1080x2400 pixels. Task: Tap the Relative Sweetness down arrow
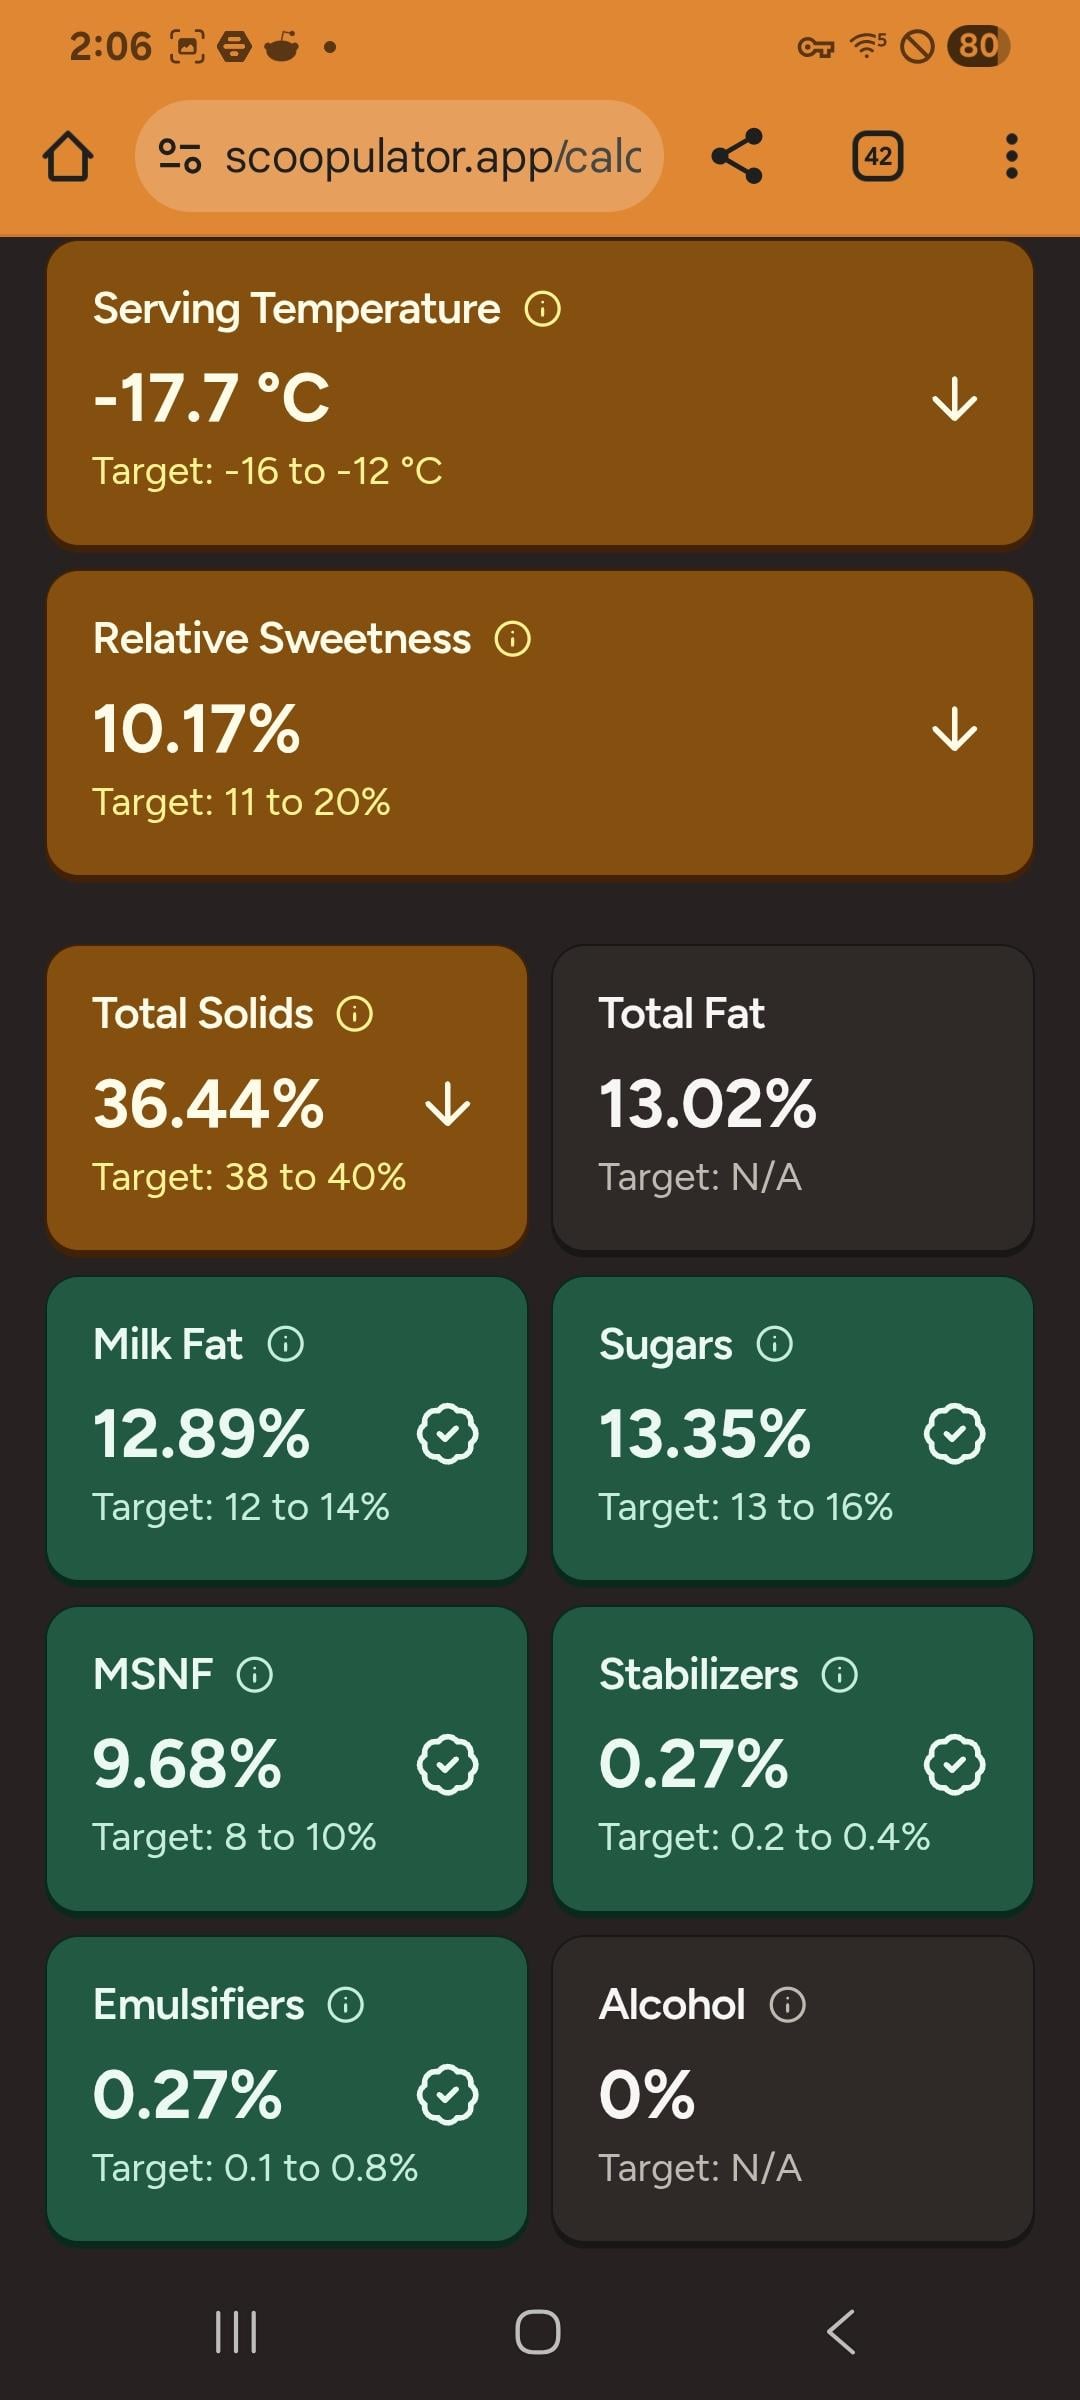(955, 730)
